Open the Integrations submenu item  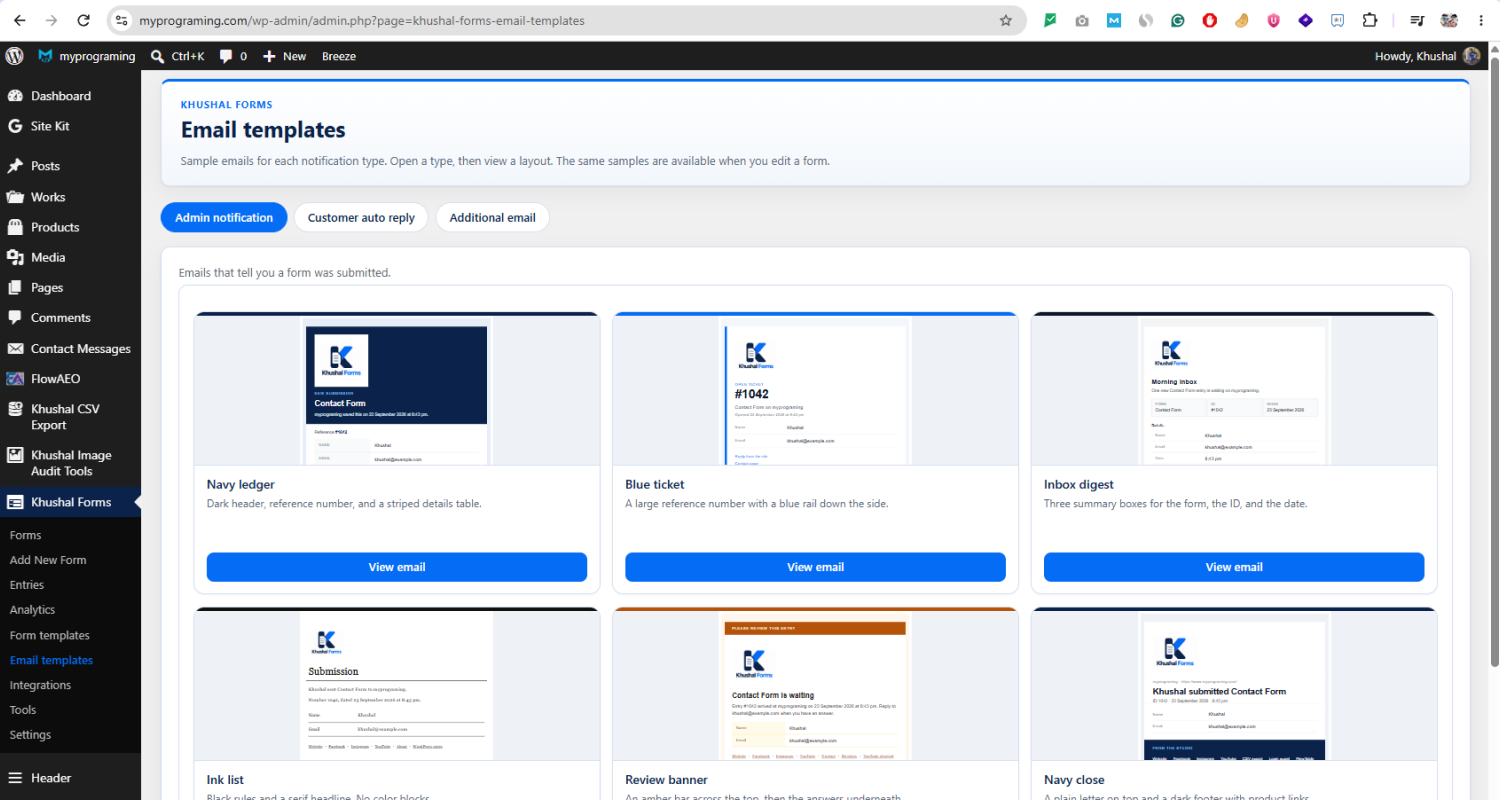click(40, 685)
